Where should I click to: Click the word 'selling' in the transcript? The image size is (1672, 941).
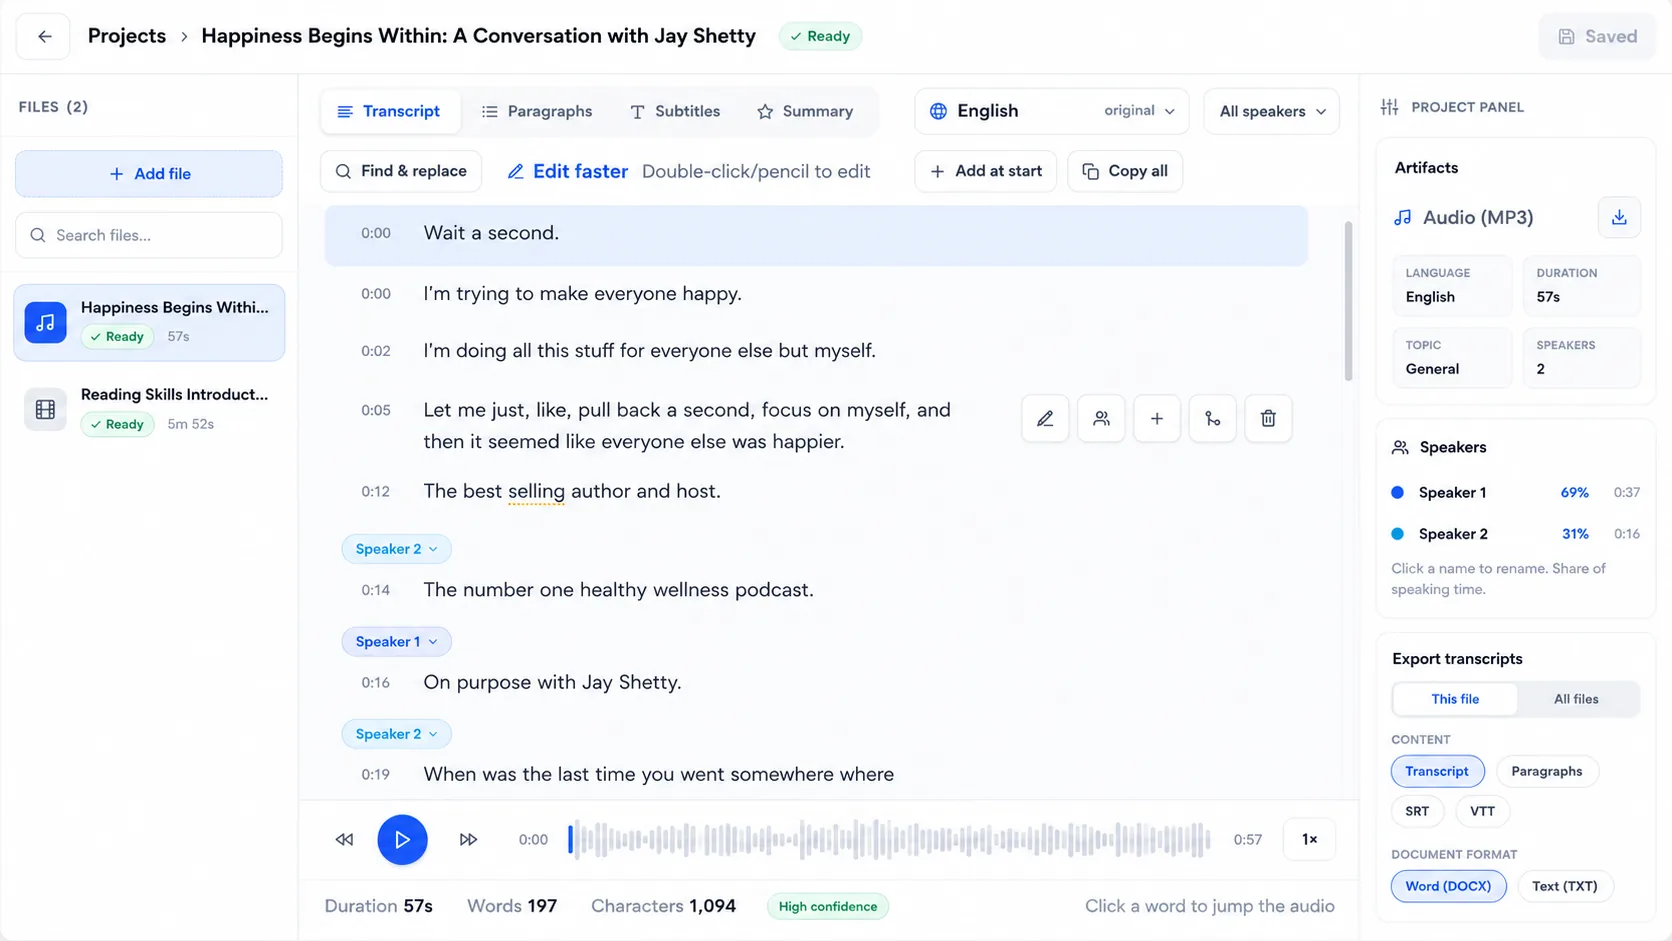[x=536, y=491]
